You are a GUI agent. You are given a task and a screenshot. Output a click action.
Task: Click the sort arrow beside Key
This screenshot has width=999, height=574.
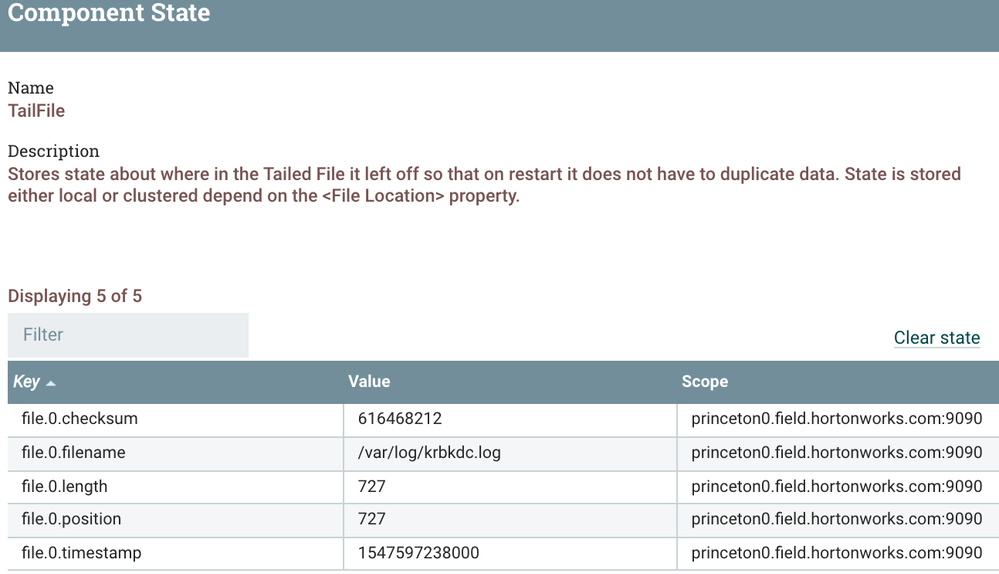coord(51,383)
